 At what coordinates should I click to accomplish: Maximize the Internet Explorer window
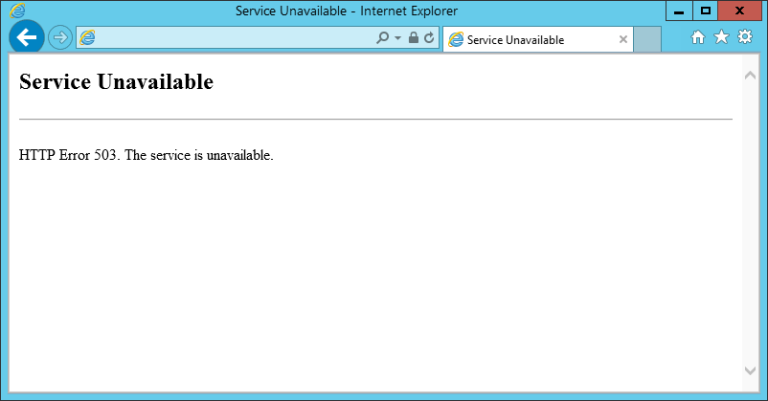coord(705,11)
